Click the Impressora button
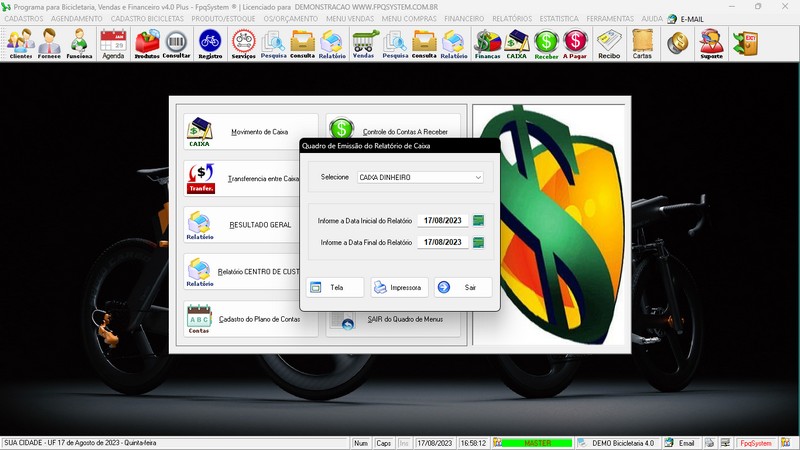This screenshot has height=450, width=800. [399, 287]
